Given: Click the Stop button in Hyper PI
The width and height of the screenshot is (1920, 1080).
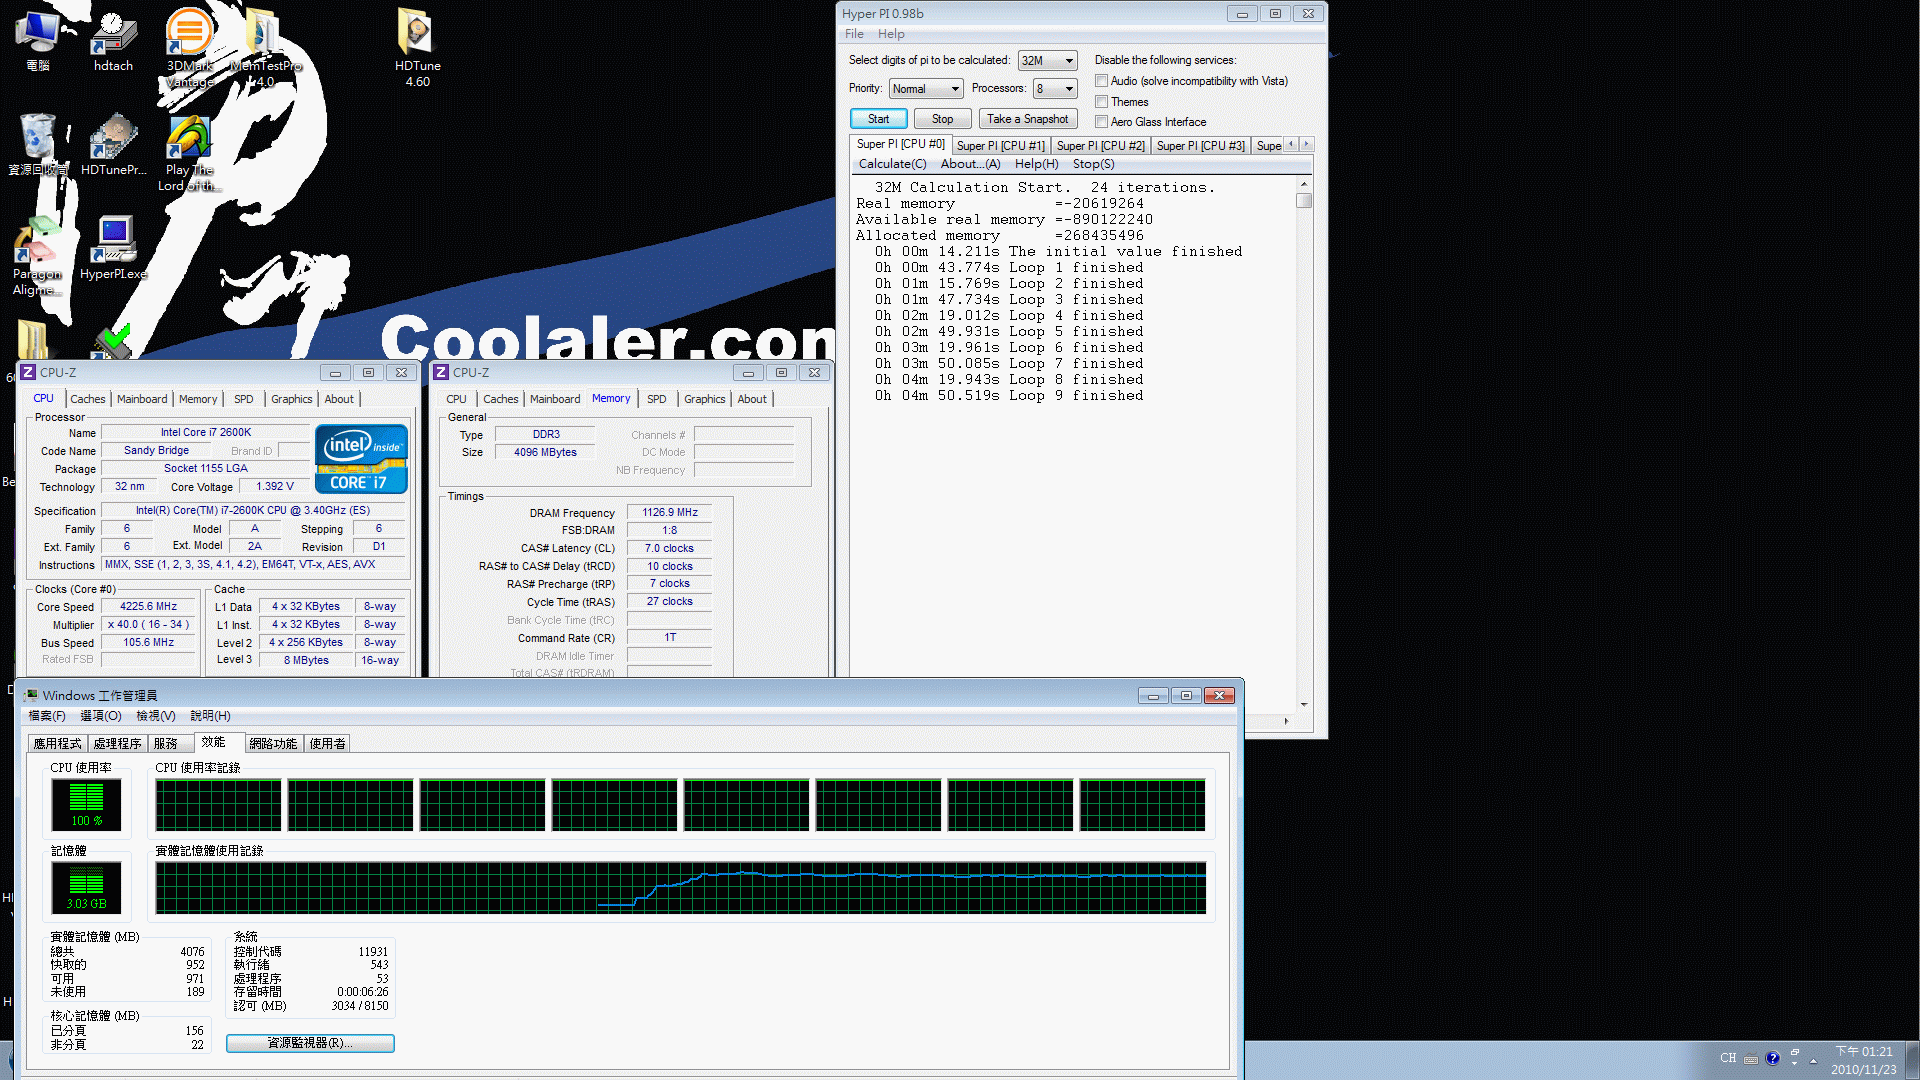Looking at the screenshot, I should [942, 119].
